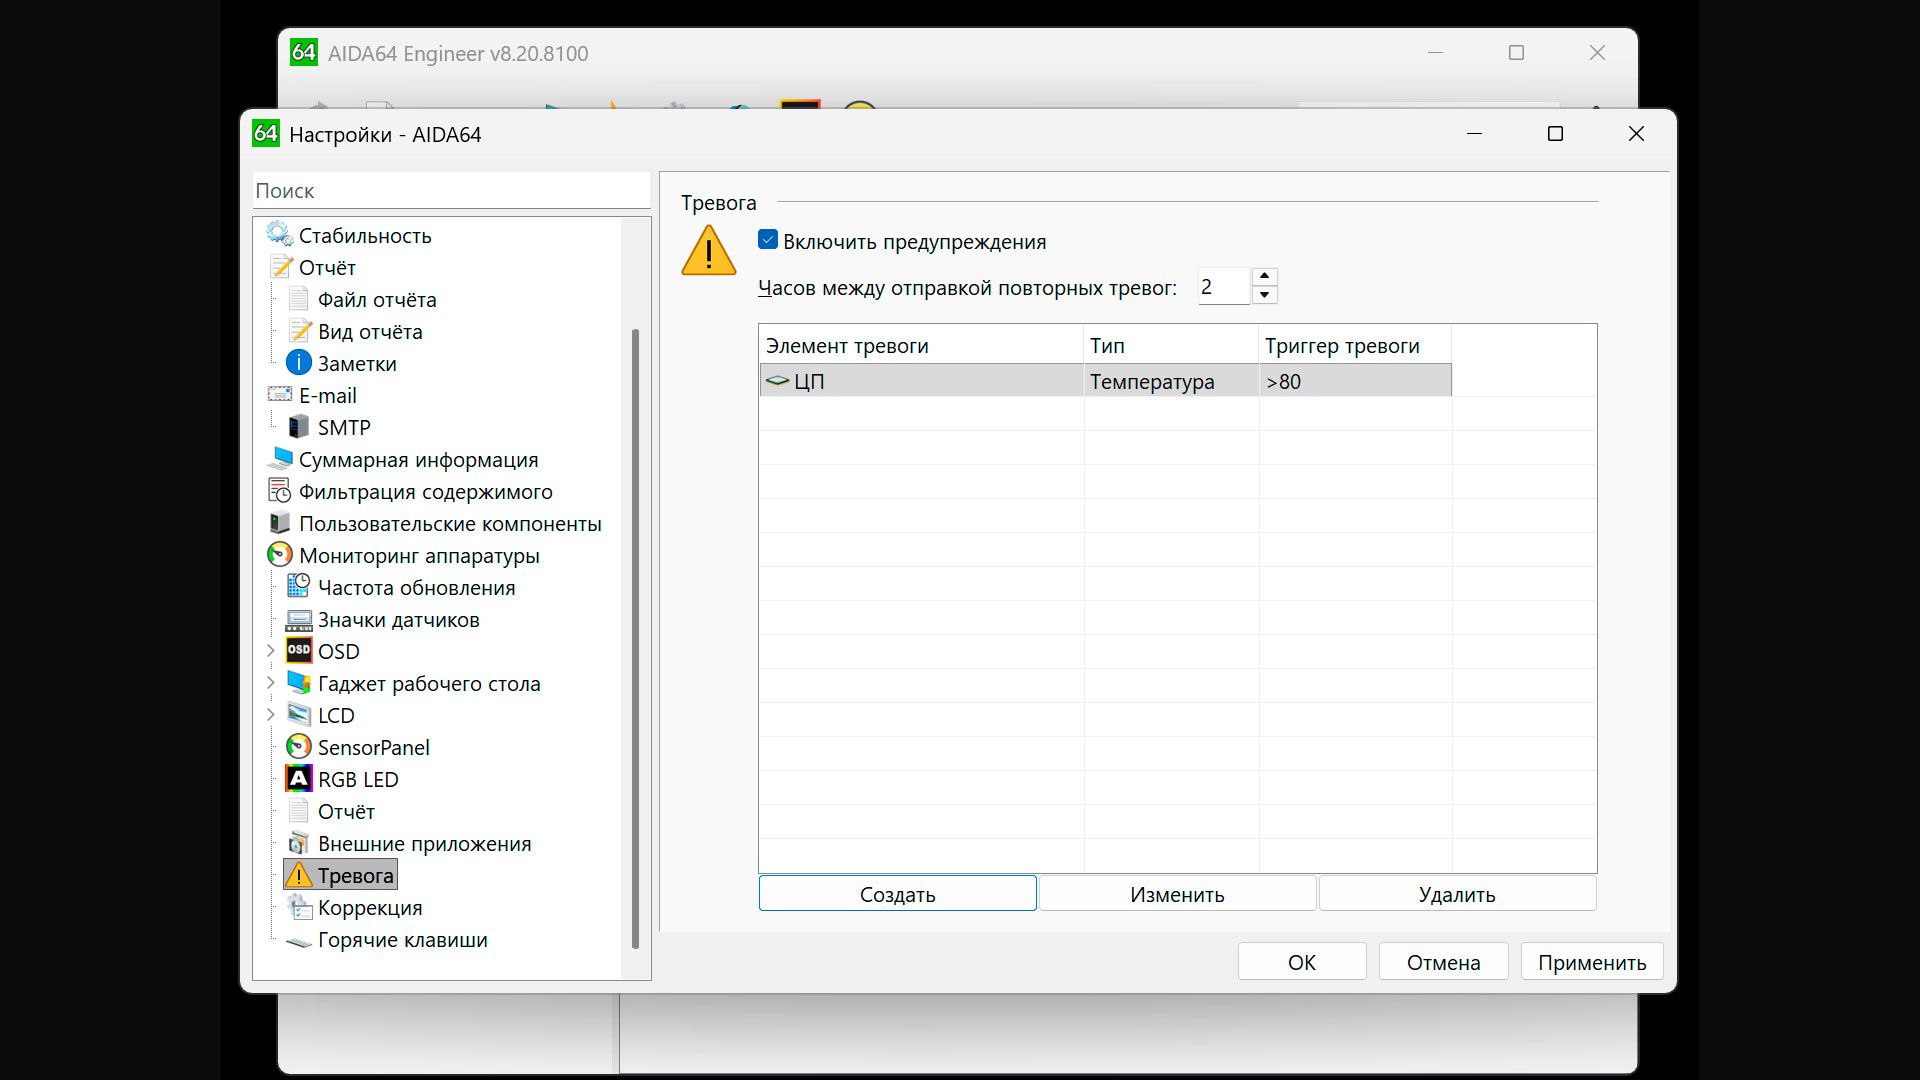Open the RGB LED settings page
Screen dimensions: 1920x1080
click(x=358, y=779)
